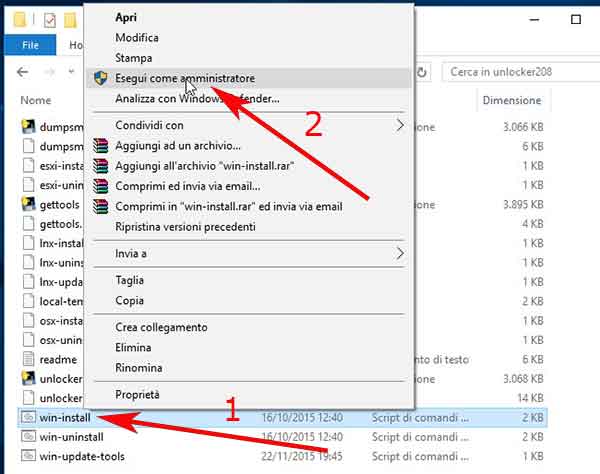Add to archive win-install.rar

(x=205, y=166)
